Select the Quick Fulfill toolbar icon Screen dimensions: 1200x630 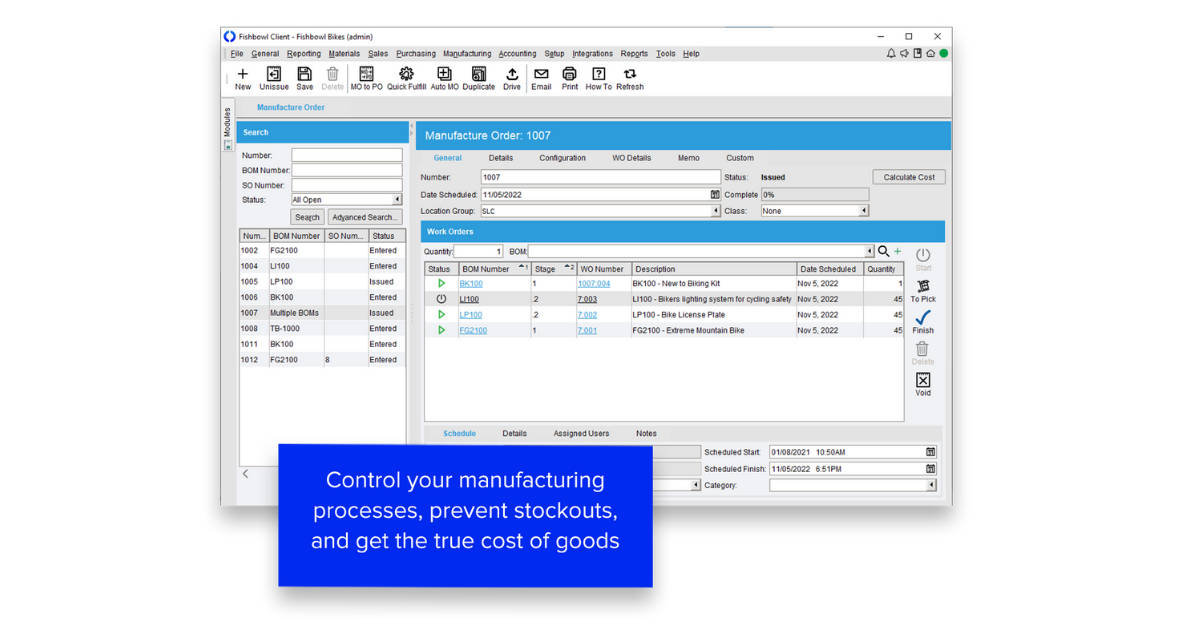coord(406,74)
